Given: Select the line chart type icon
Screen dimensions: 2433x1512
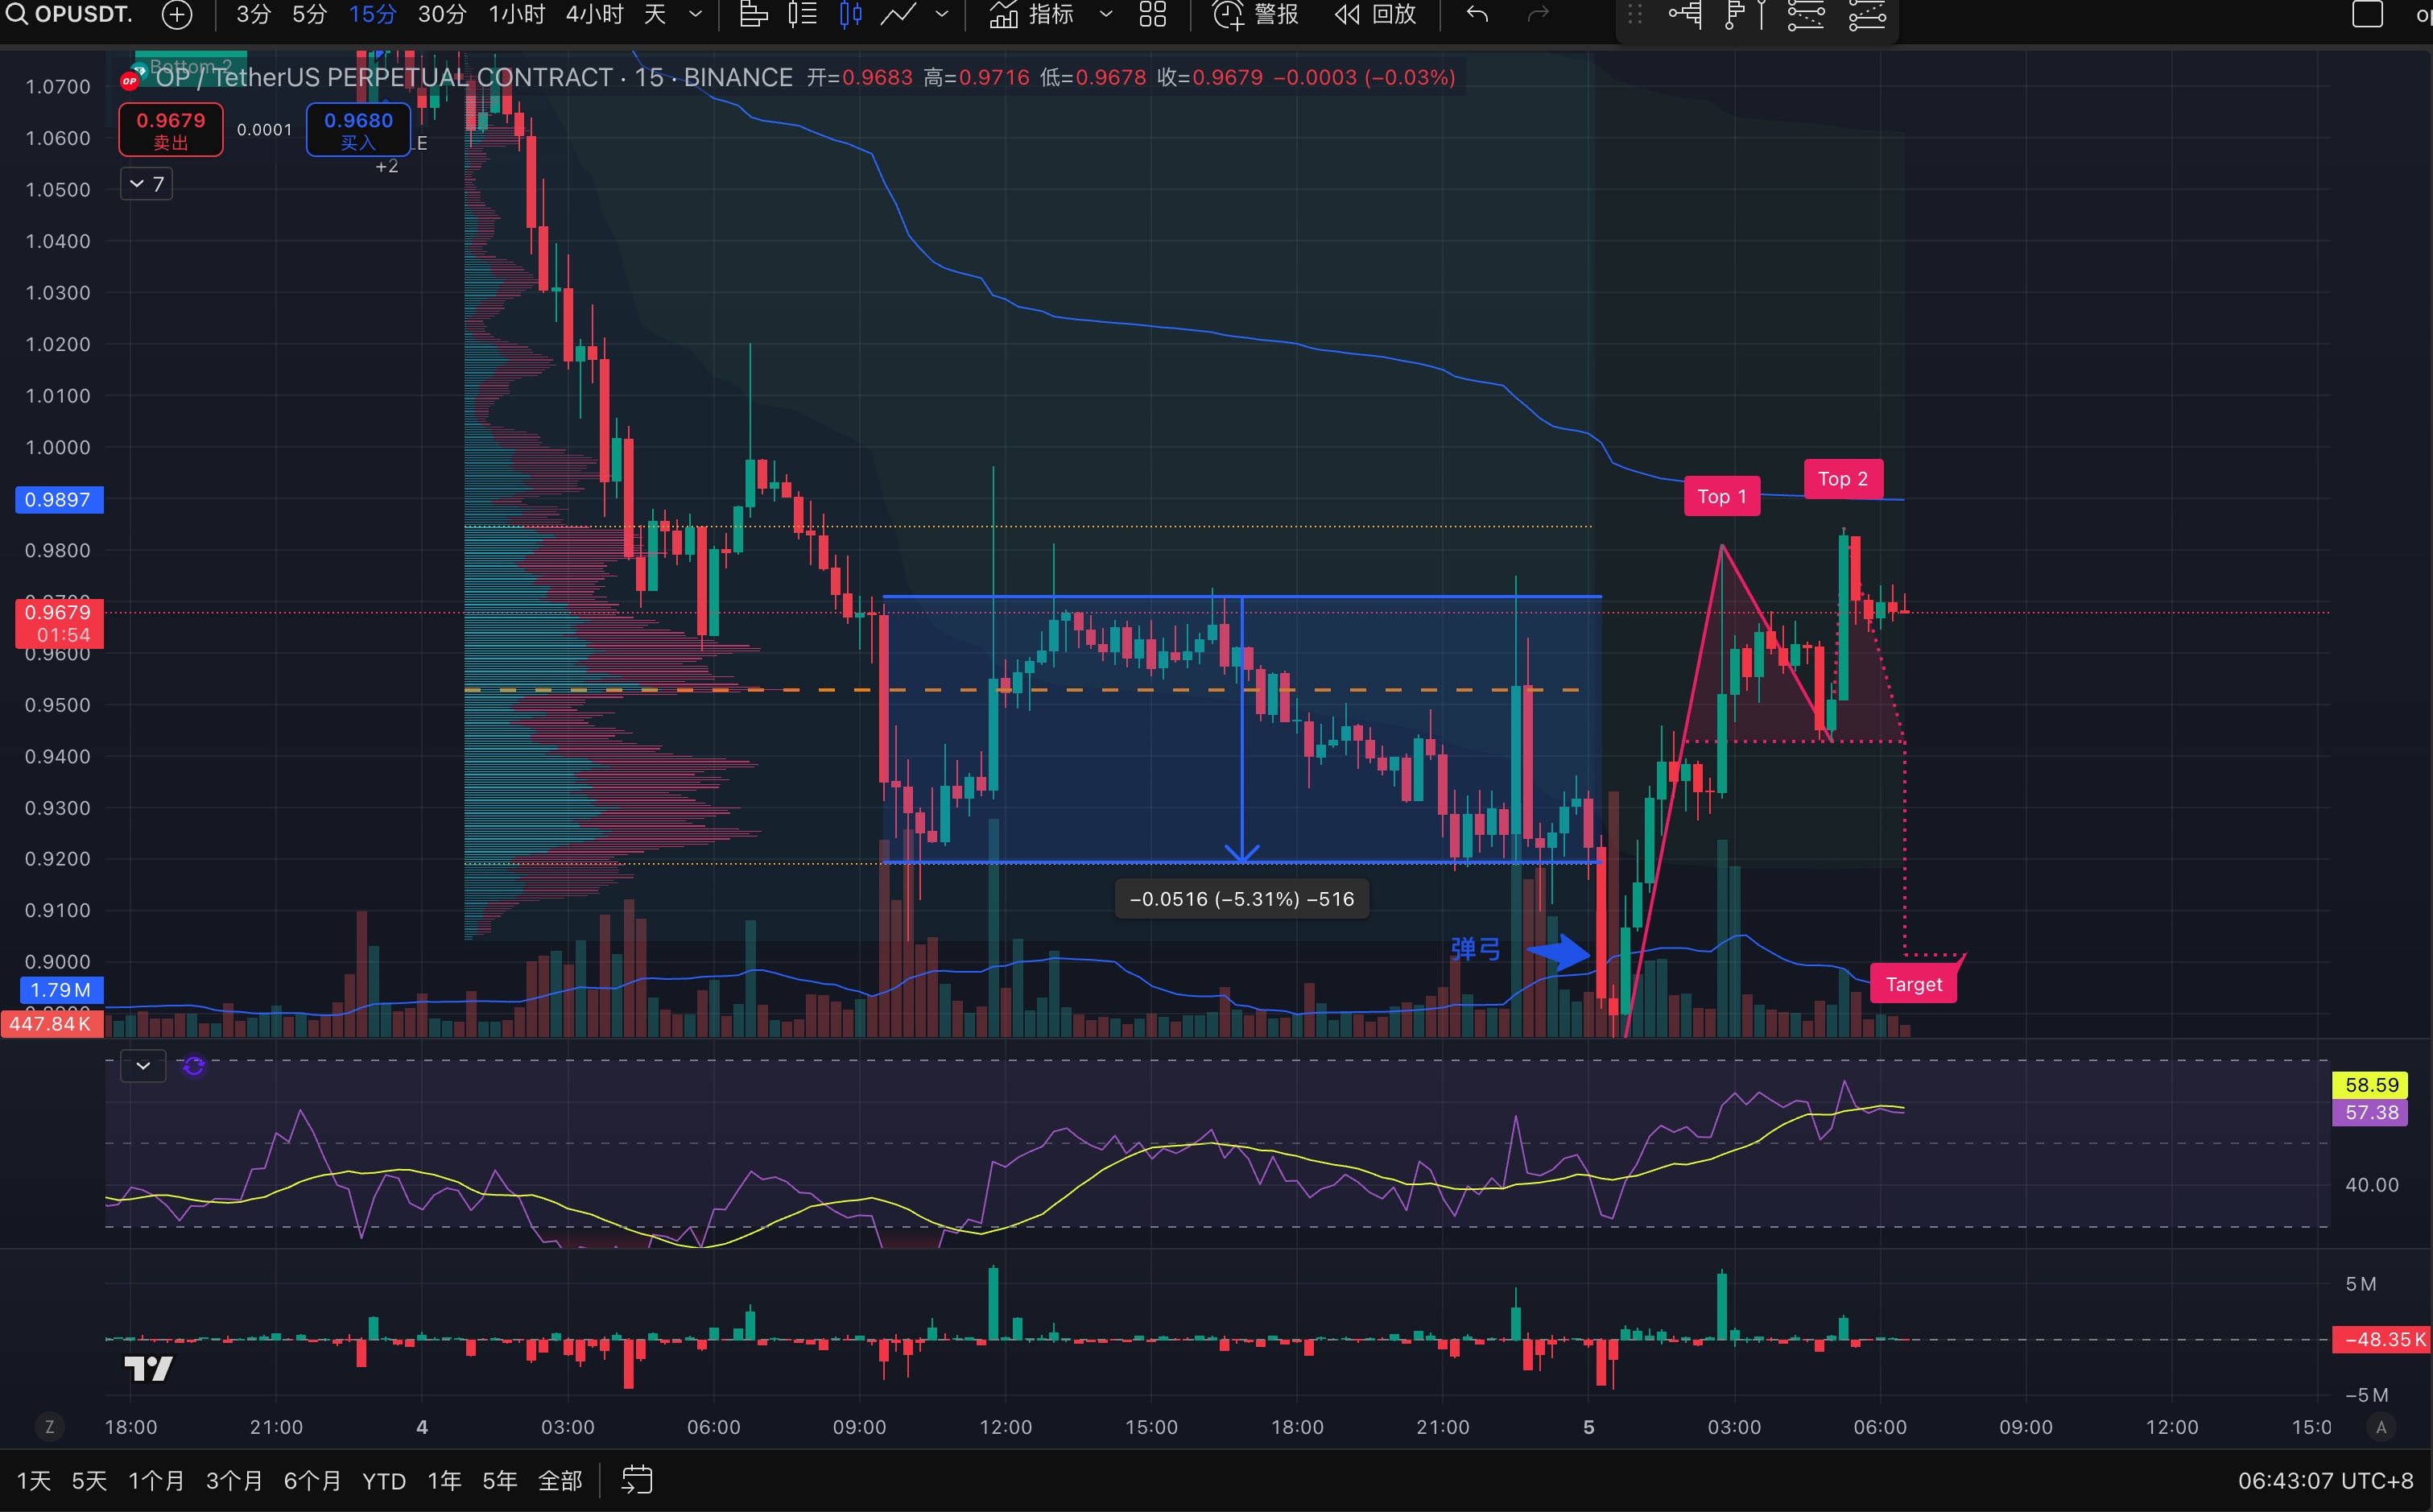Looking at the screenshot, I should point(899,14).
